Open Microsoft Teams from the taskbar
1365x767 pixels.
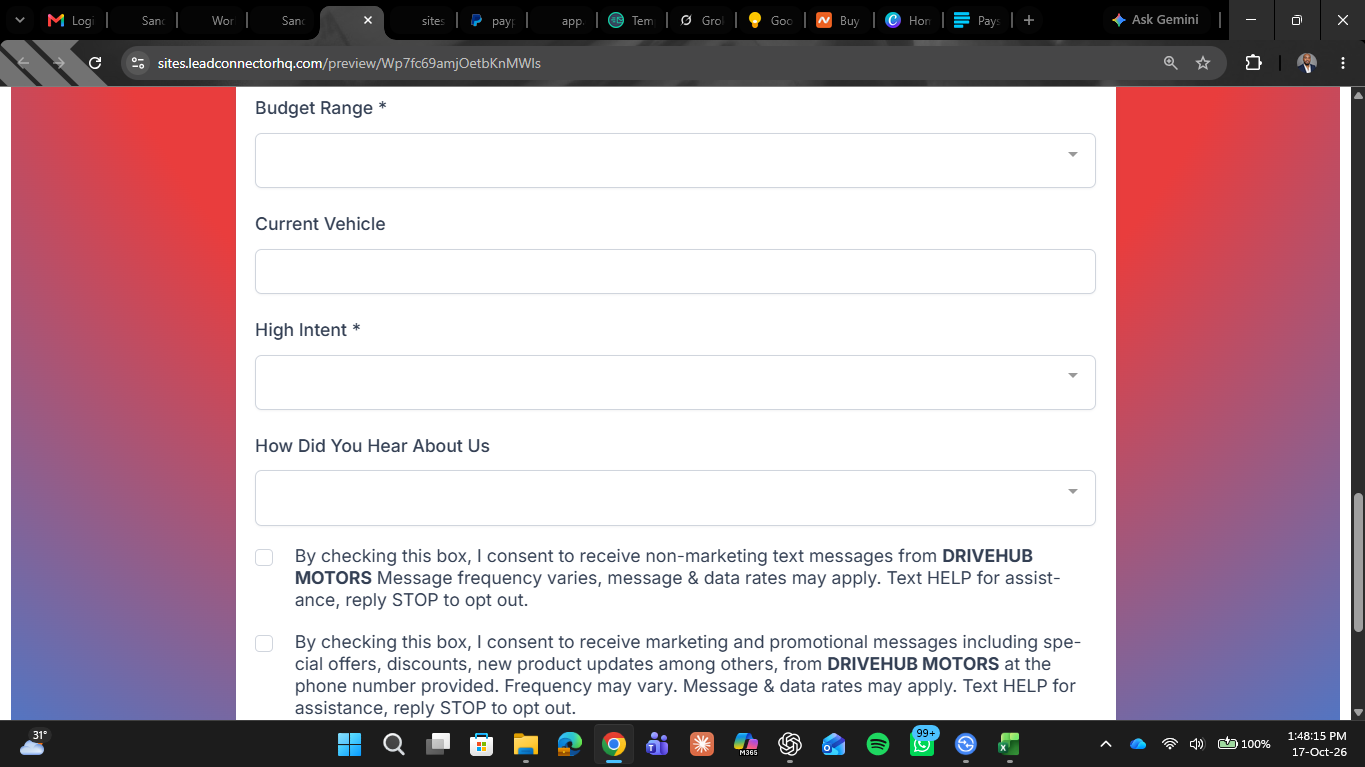pos(657,744)
